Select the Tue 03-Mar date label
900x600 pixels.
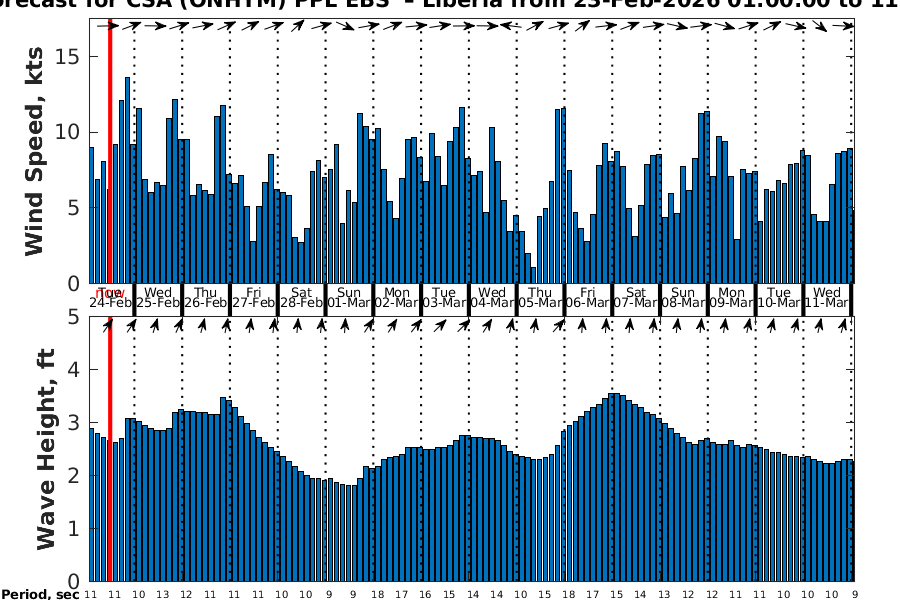click(445, 297)
